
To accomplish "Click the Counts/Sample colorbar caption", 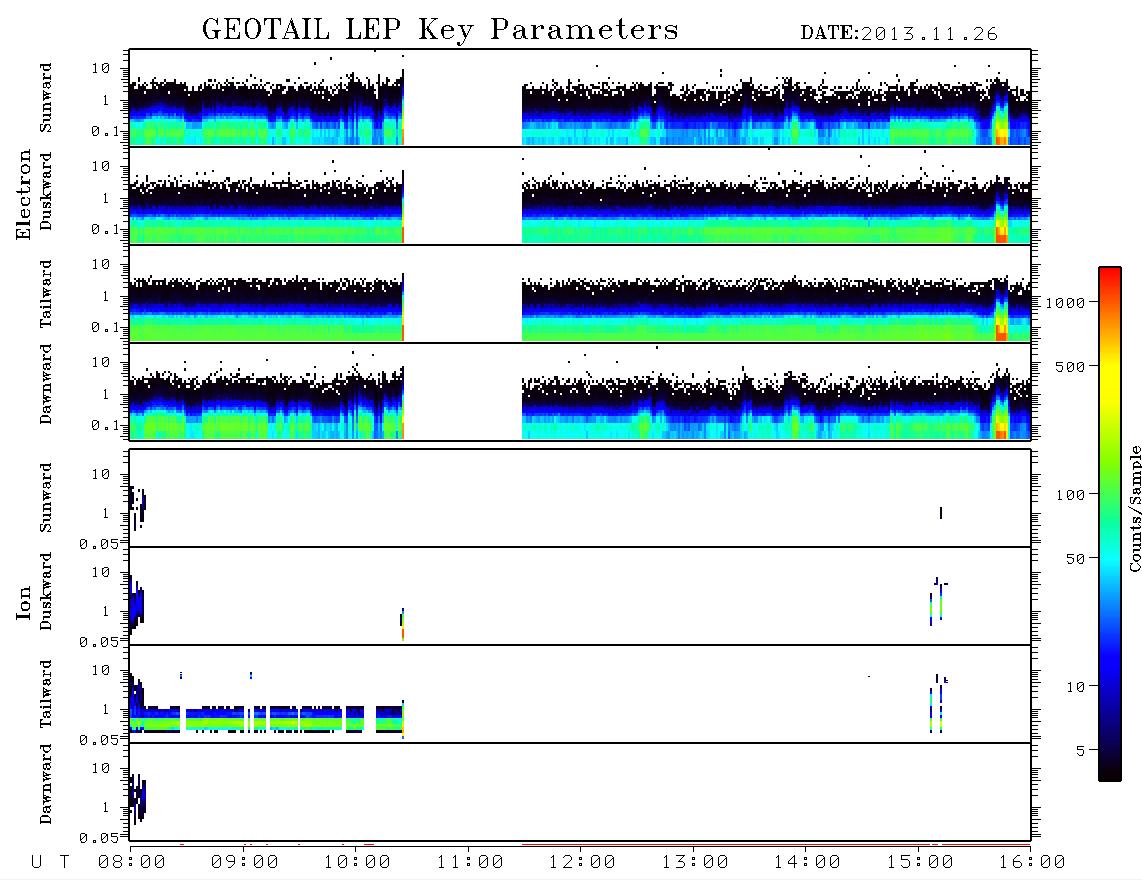I will pos(1134,508).
